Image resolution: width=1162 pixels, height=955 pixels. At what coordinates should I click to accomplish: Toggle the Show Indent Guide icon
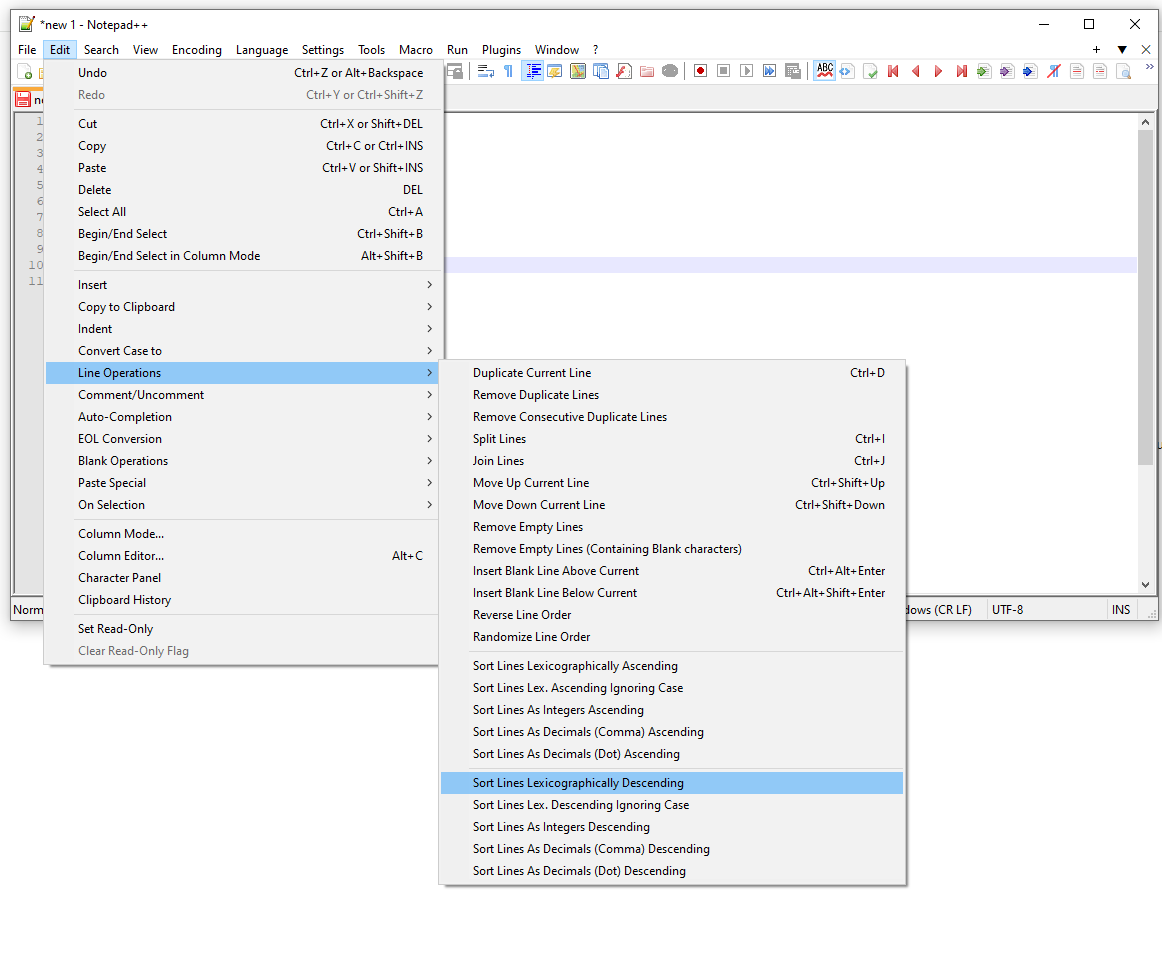click(532, 71)
